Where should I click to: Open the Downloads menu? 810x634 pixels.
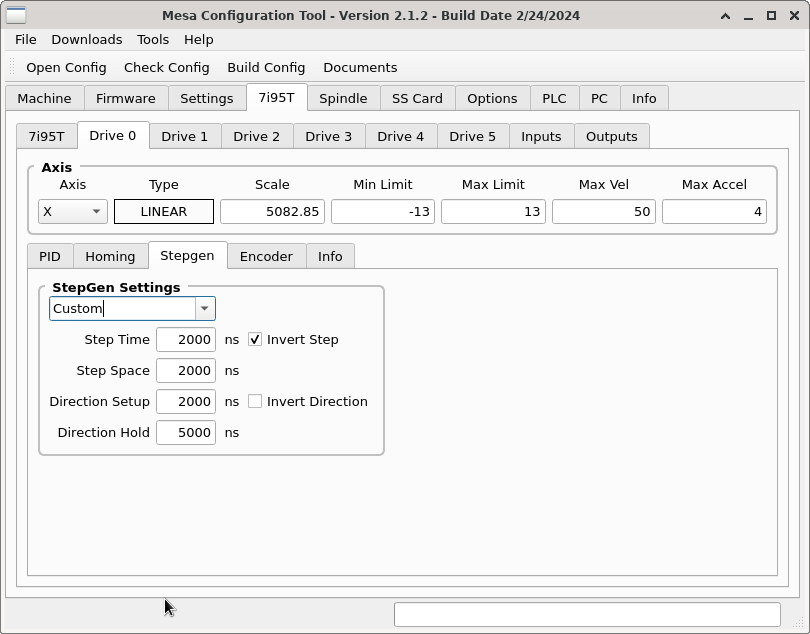[86, 40]
